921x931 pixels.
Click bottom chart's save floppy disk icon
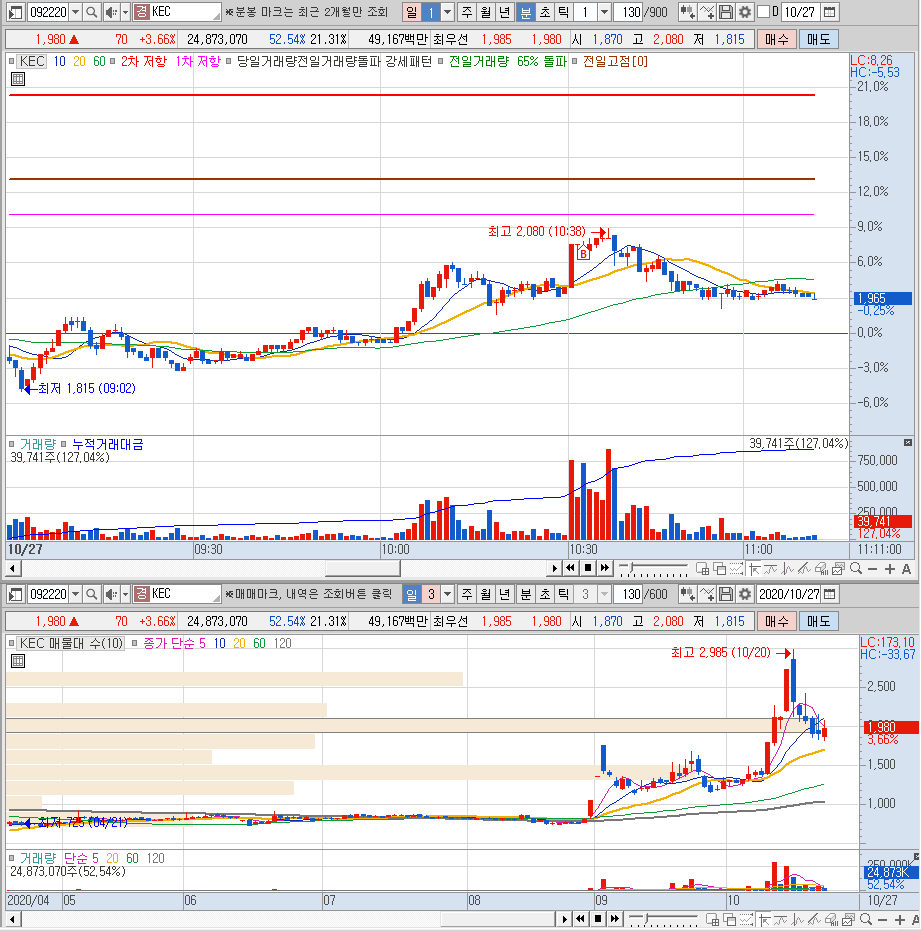coord(726,594)
